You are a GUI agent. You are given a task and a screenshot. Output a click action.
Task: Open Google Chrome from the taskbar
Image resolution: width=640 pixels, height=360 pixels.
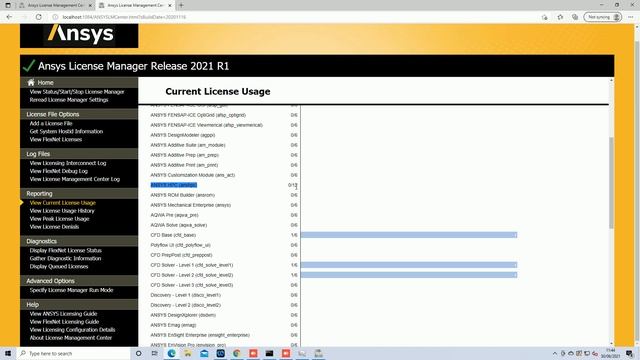(237, 353)
